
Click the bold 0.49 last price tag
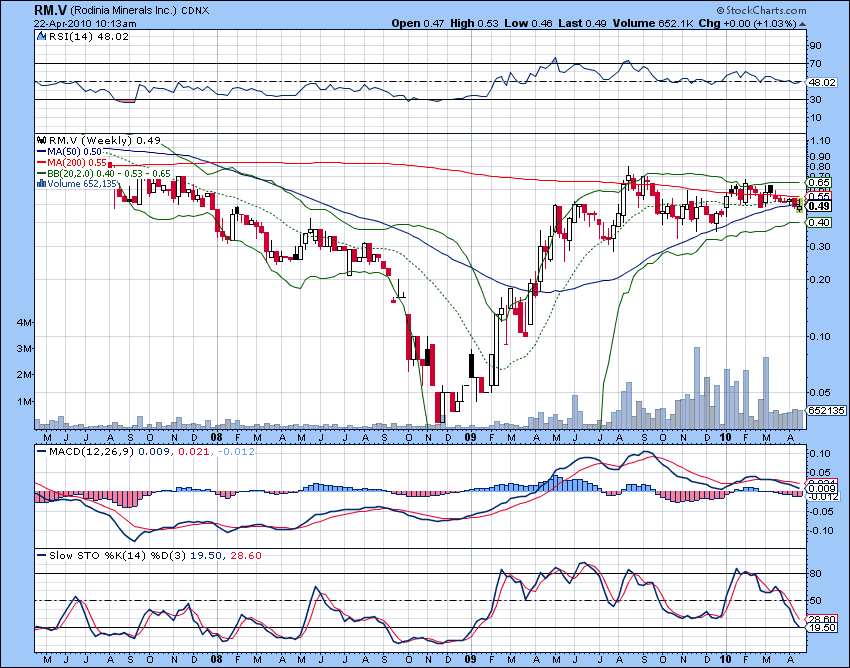pos(819,206)
